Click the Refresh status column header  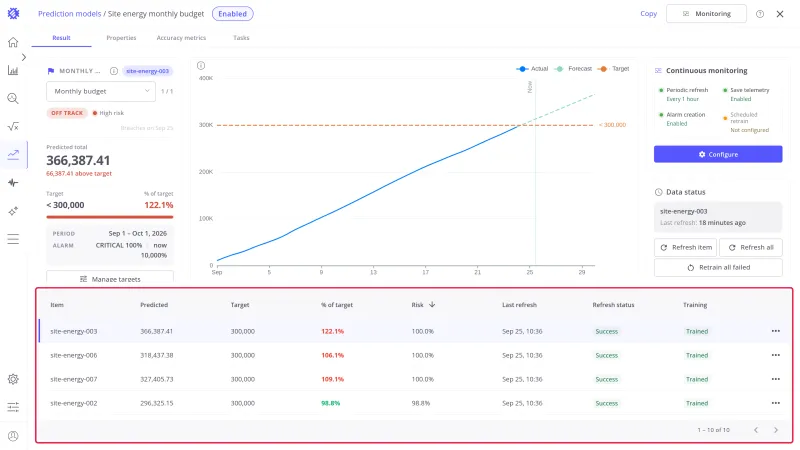click(x=613, y=305)
